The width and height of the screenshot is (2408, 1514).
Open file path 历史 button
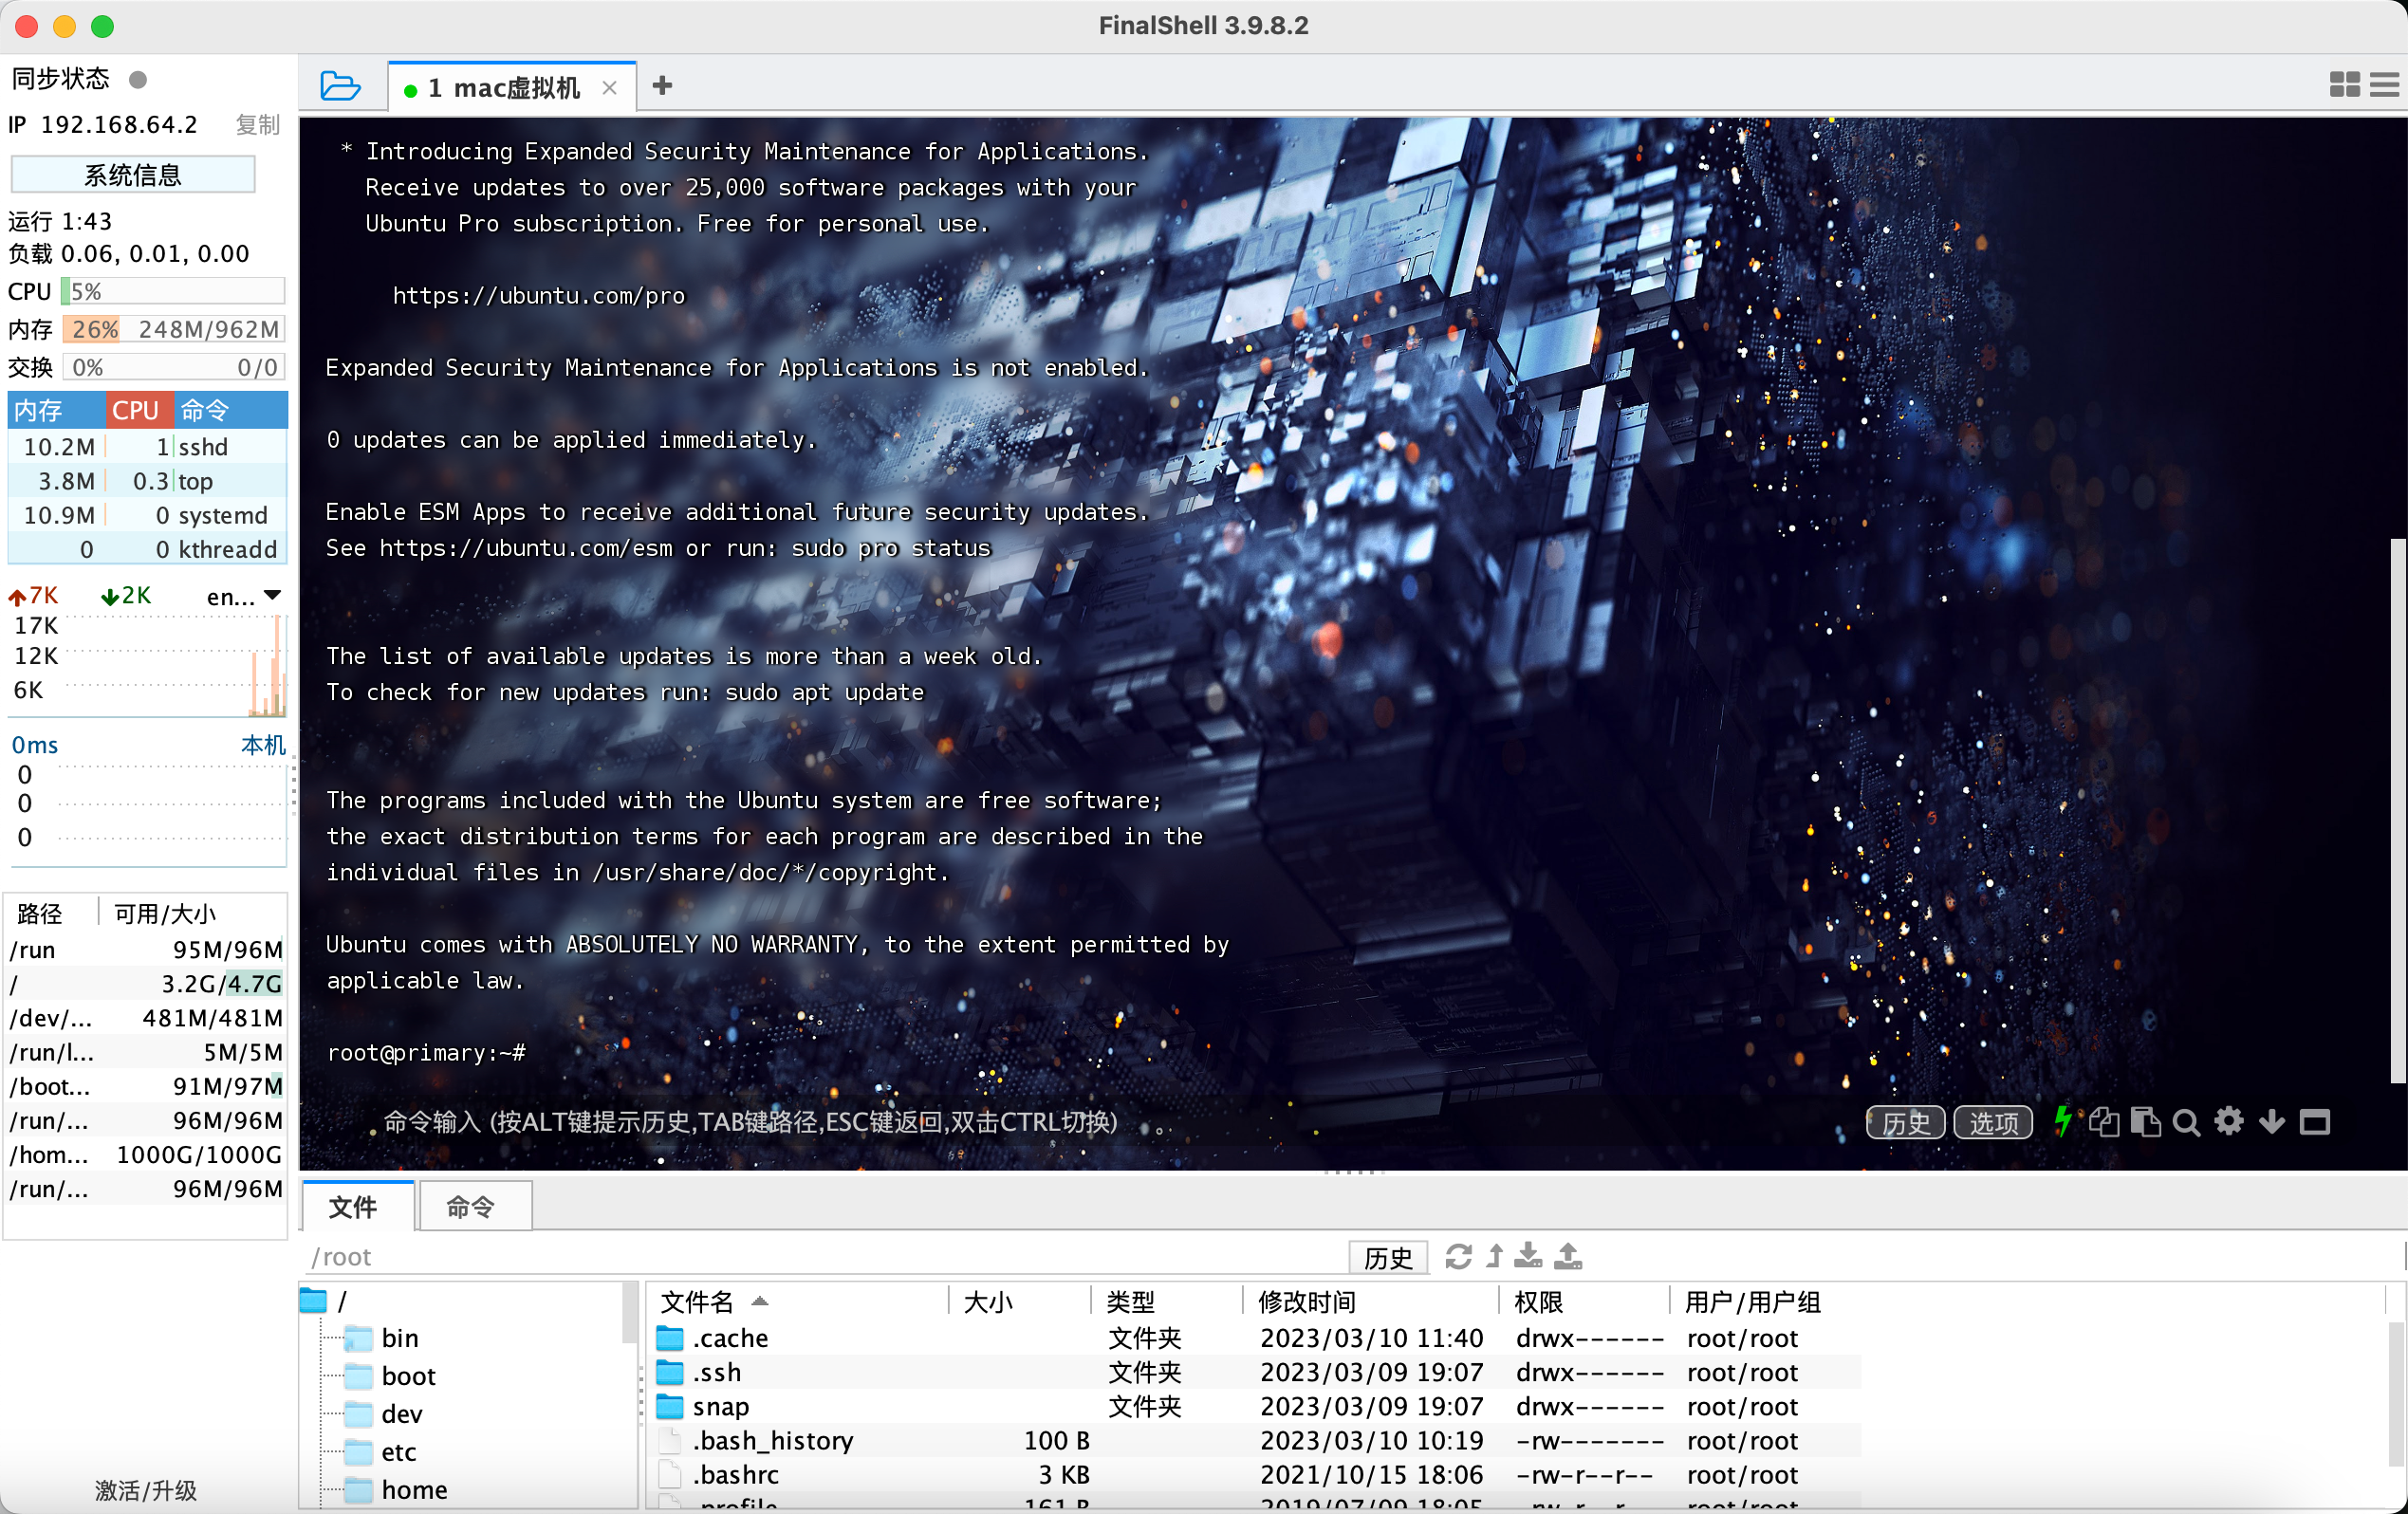[1389, 1257]
